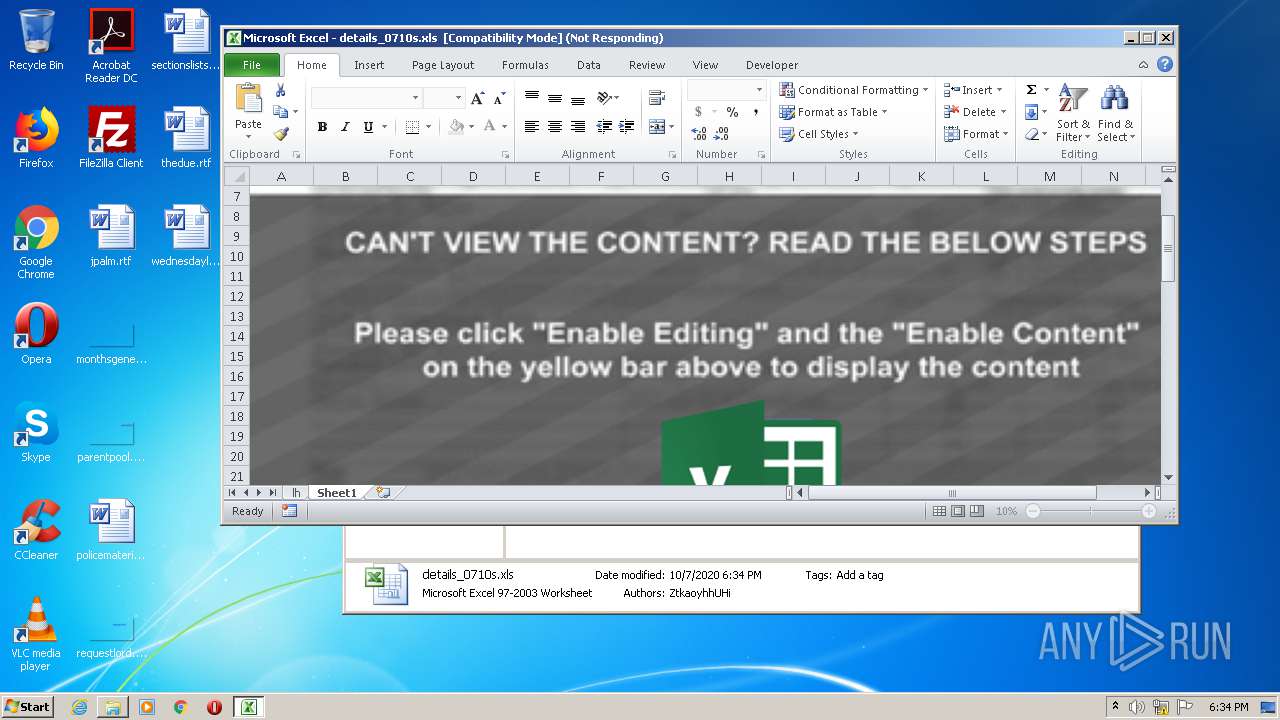Expand the Cell Styles dropdown
This screenshot has width=1280, height=720.
point(855,134)
